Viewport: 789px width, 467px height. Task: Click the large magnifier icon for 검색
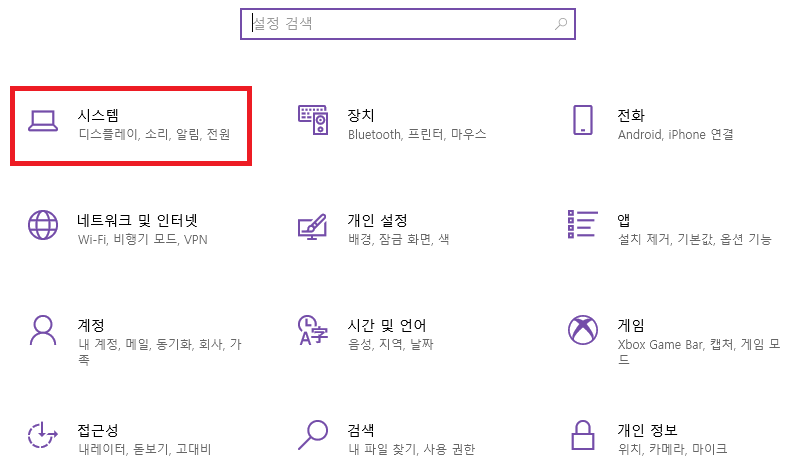pyautogui.click(x=312, y=435)
